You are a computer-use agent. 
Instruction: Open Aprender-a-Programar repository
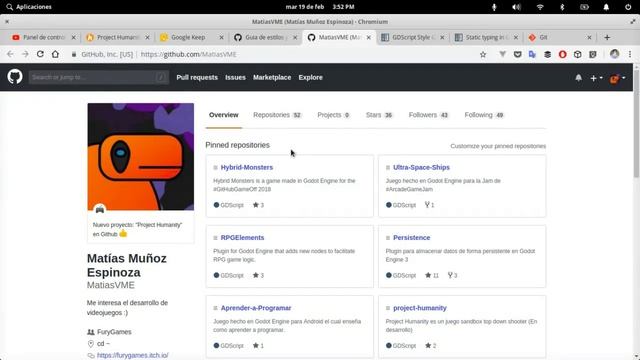[256, 308]
